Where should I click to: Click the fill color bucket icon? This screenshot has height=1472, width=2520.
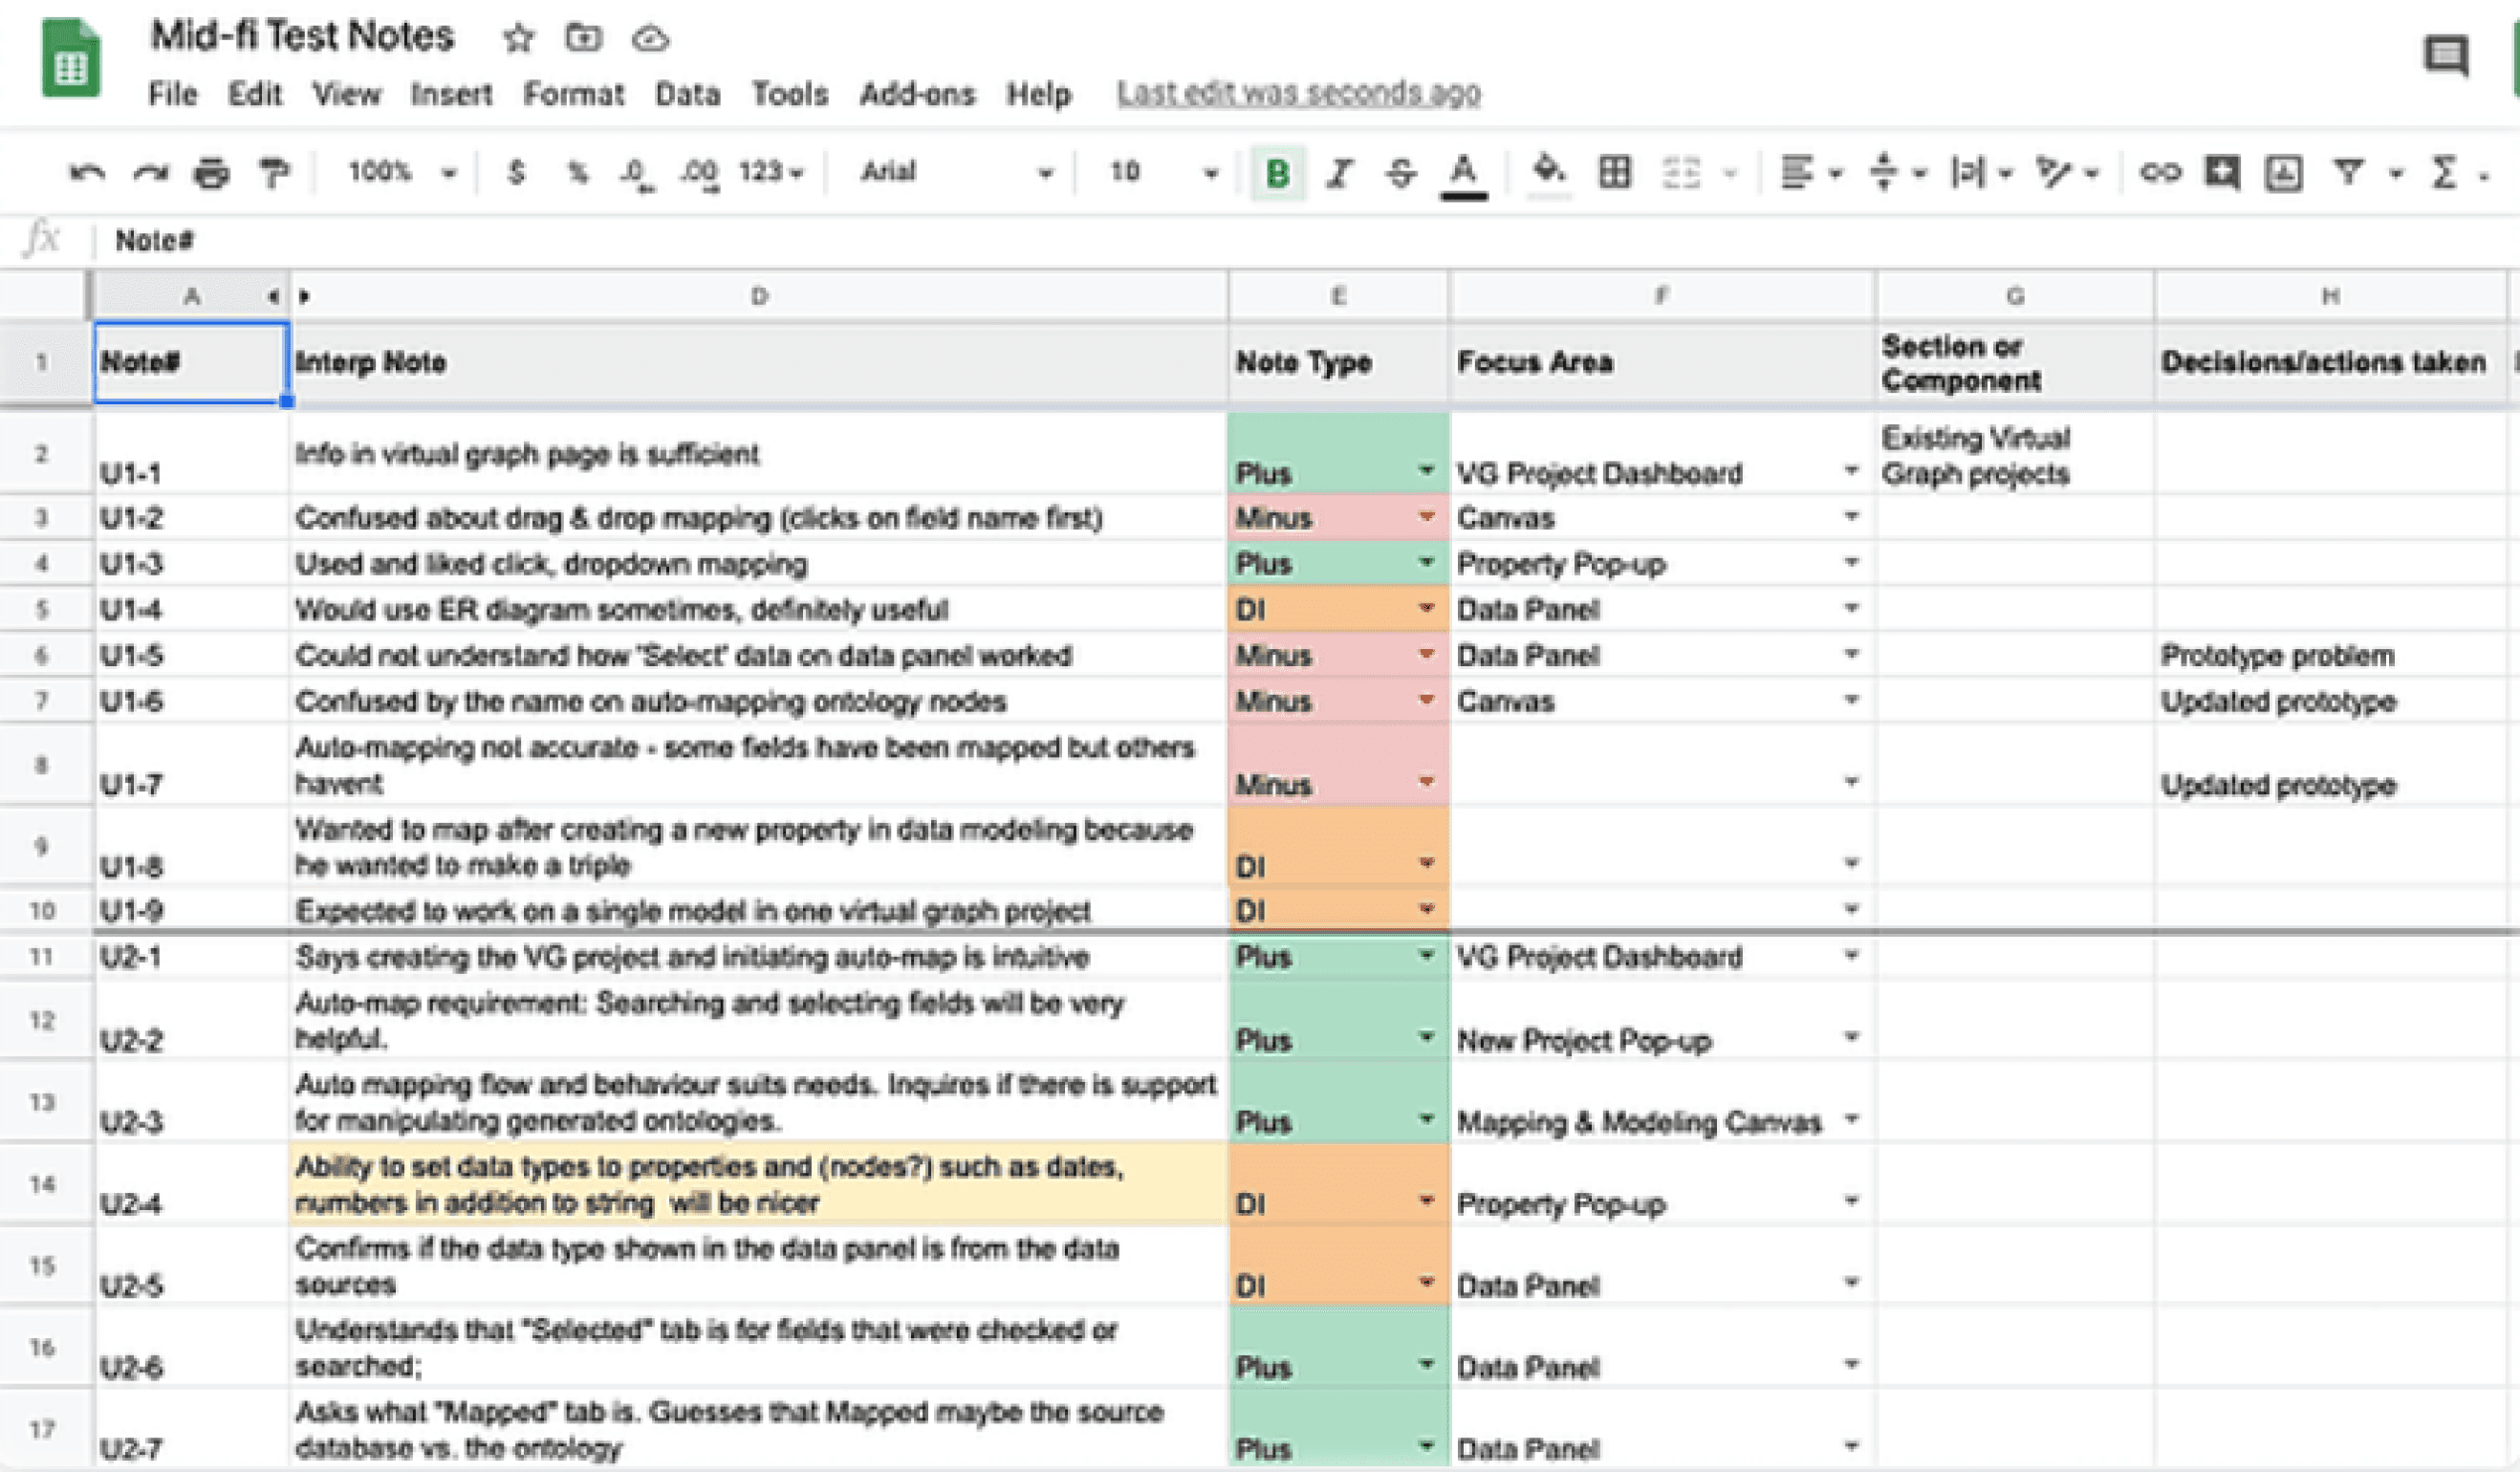(1548, 171)
